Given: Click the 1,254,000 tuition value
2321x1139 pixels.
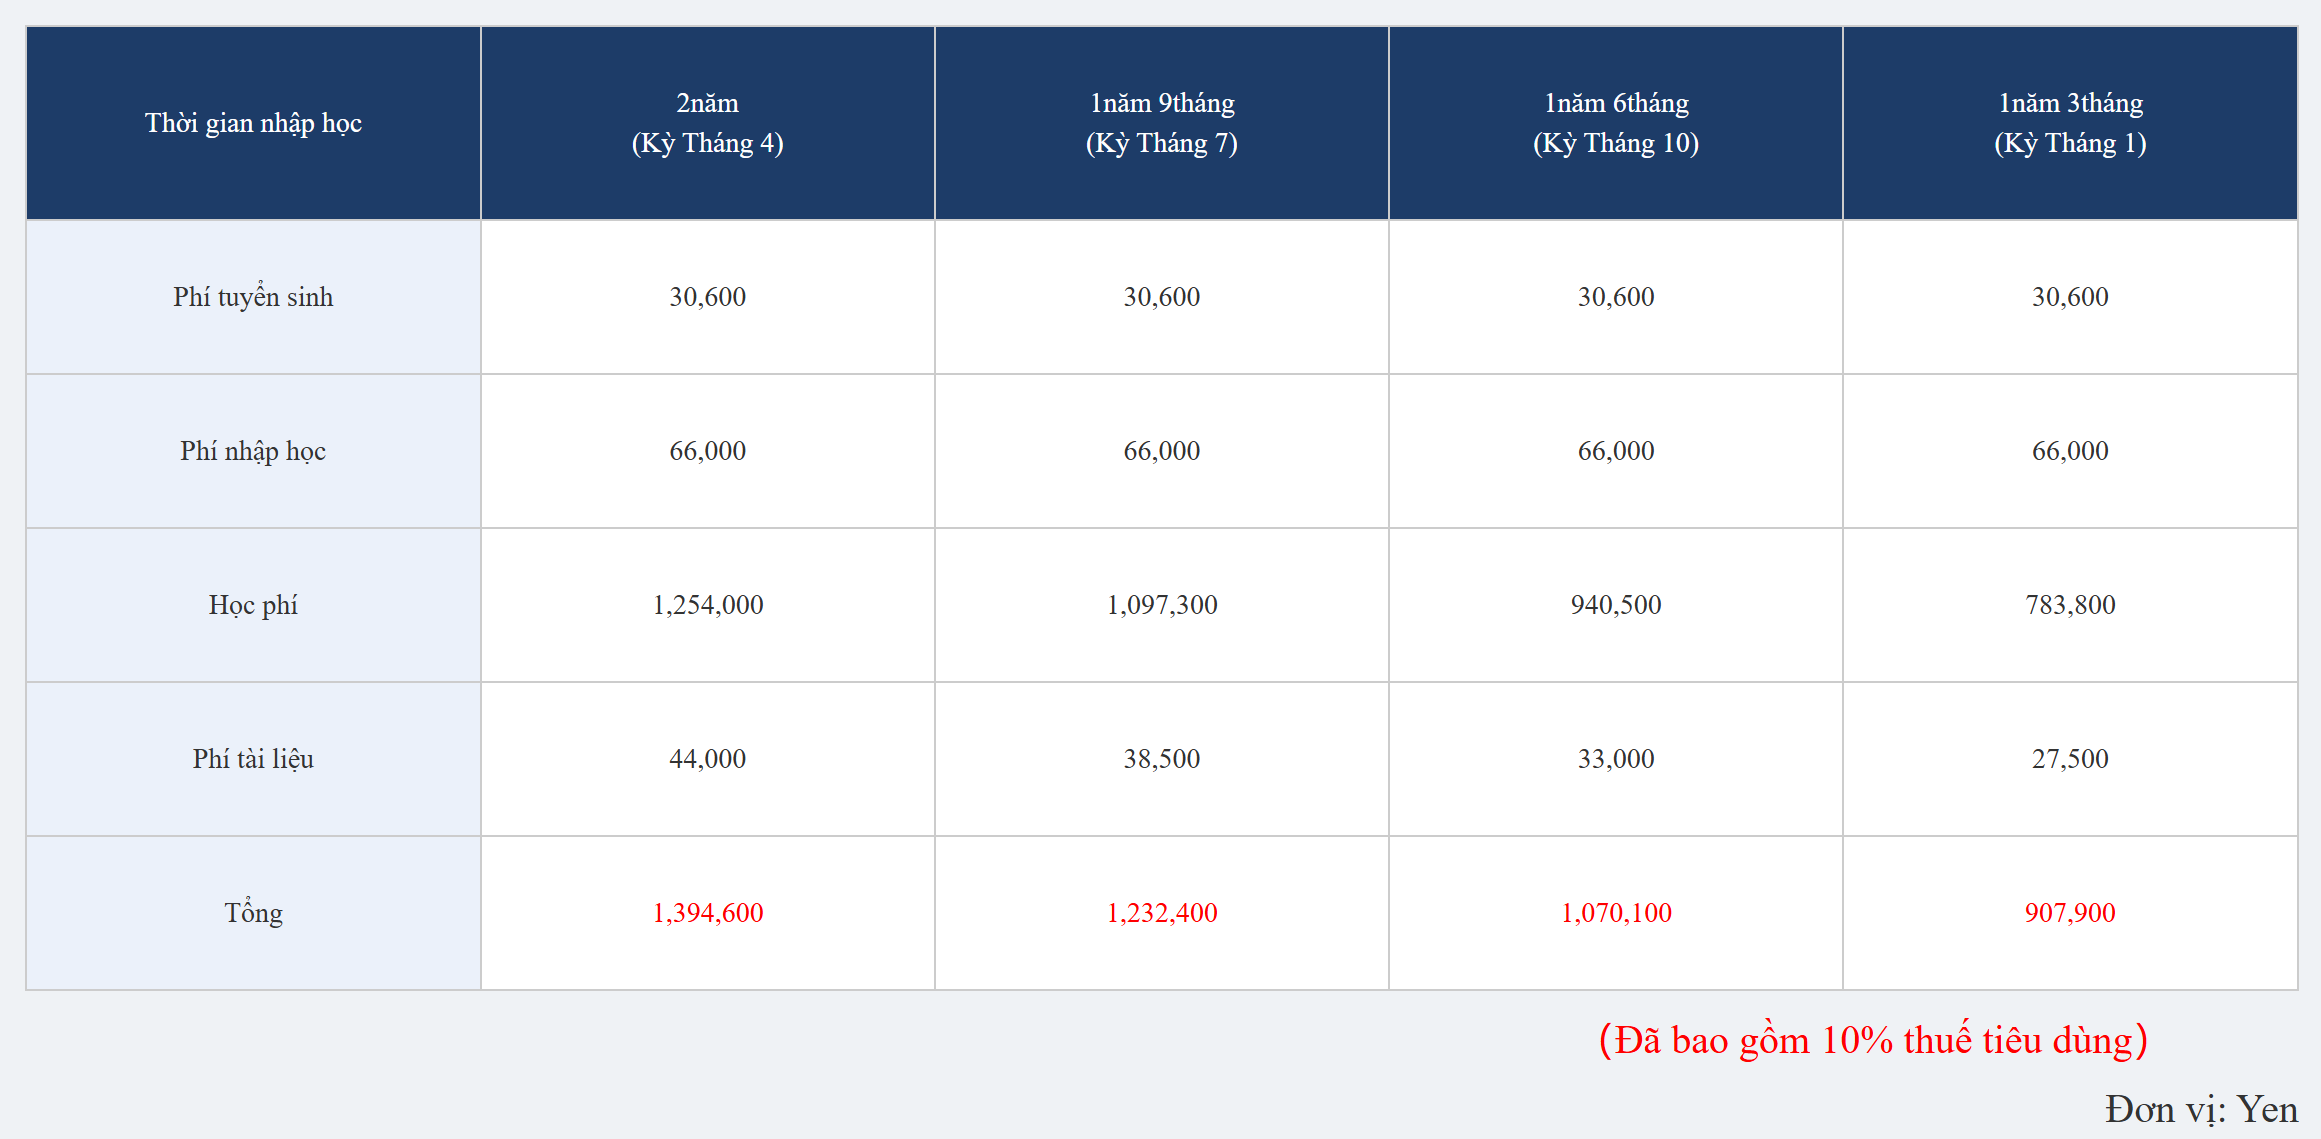Looking at the screenshot, I should pyautogui.click(x=707, y=605).
